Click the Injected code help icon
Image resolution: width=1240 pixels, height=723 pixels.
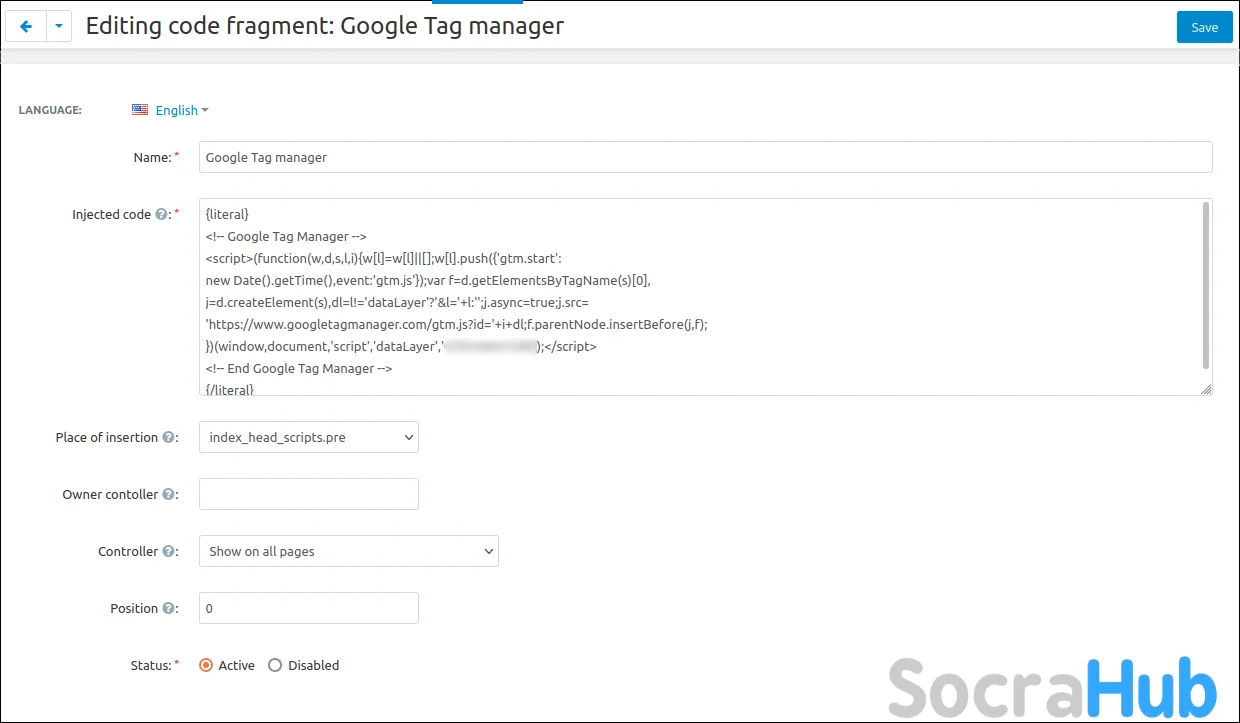tap(162, 214)
